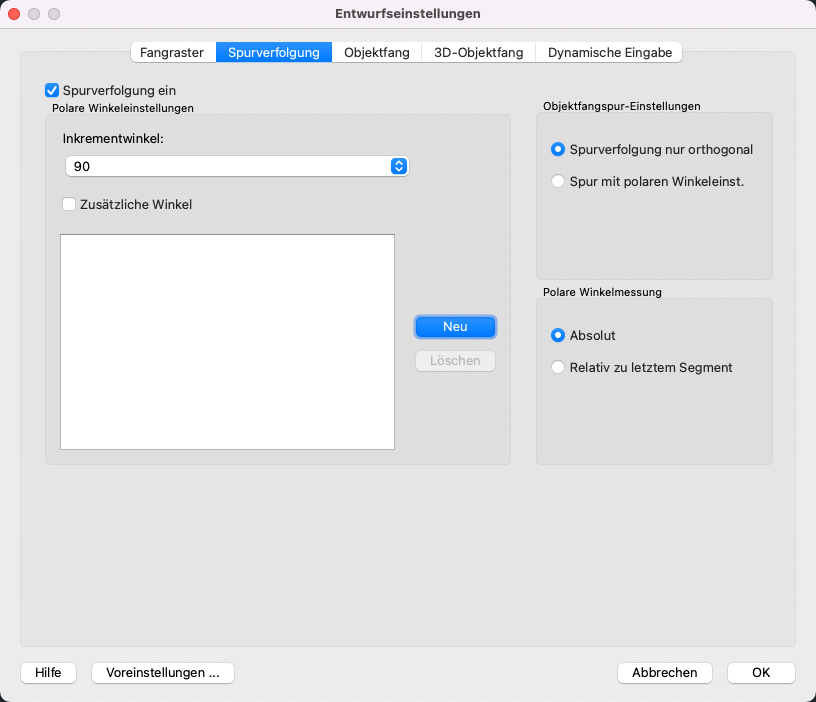Click the Löschen button
This screenshot has height=702, width=816.
point(455,361)
